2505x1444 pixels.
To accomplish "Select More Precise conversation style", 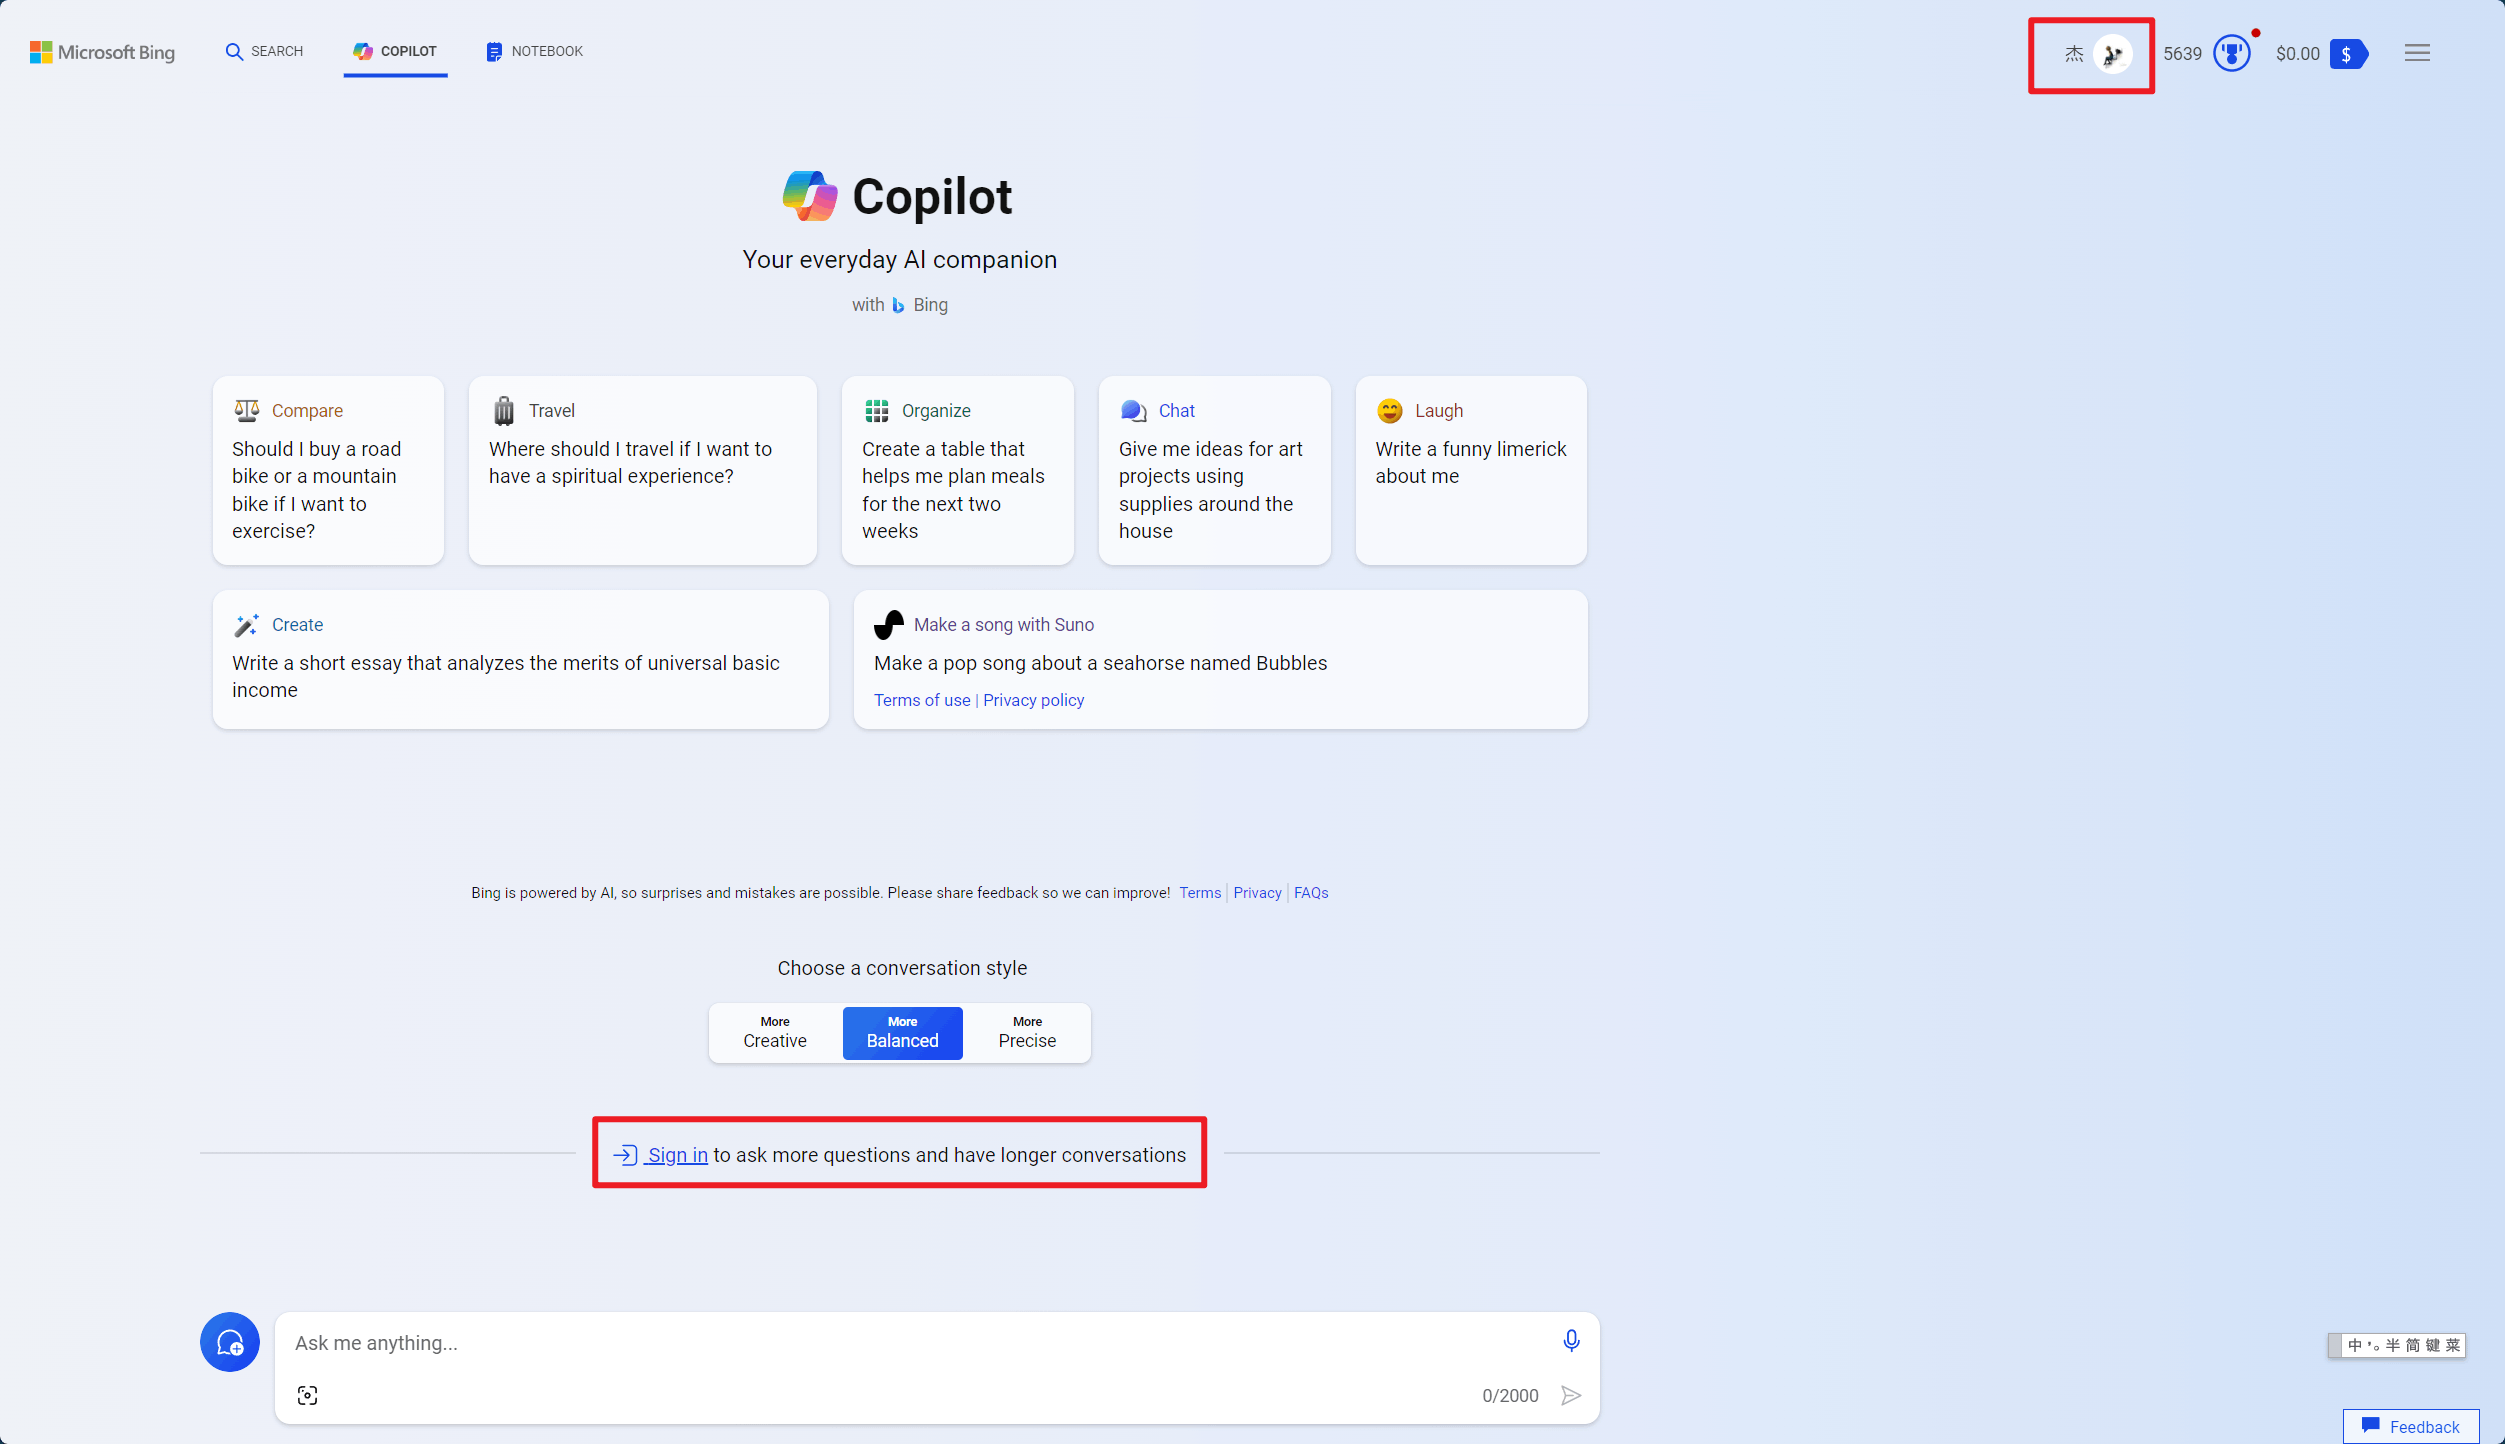I will click(x=1027, y=1032).
